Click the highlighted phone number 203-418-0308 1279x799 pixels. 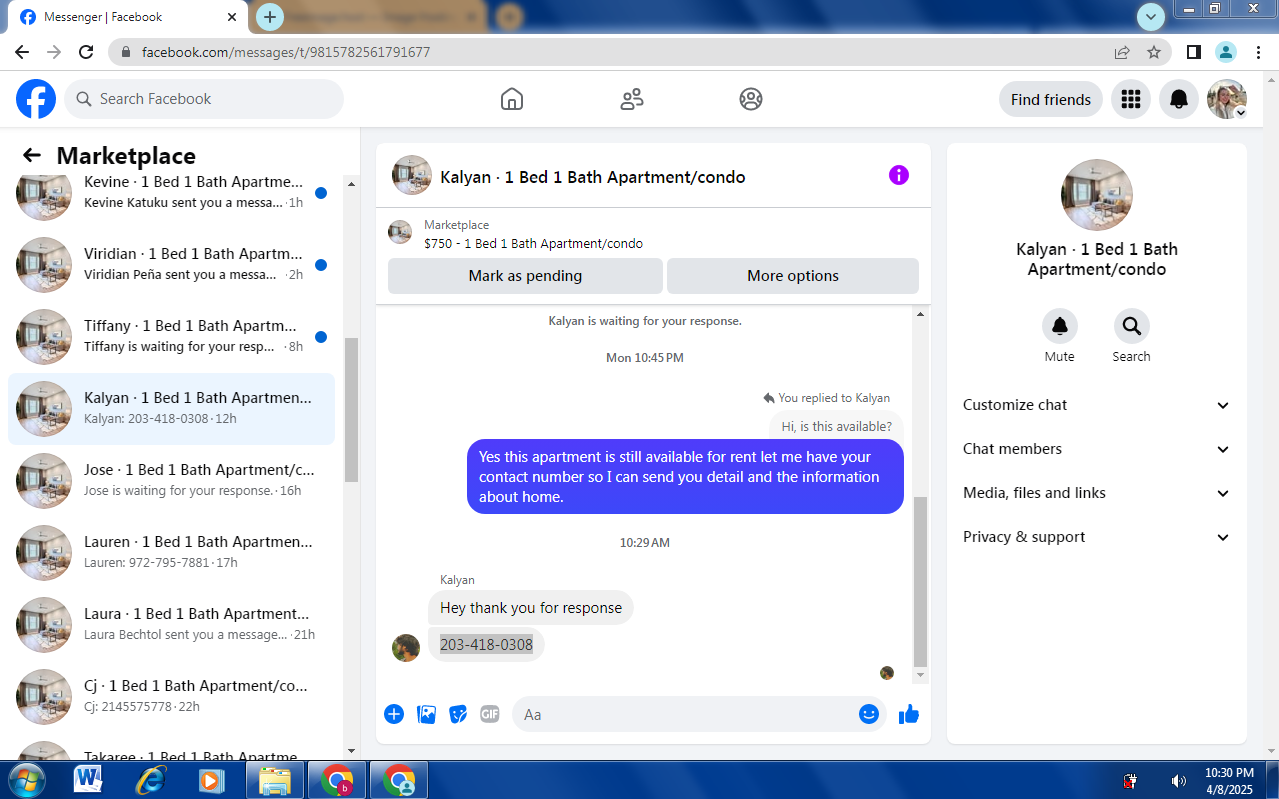click(x=486, y=645)
